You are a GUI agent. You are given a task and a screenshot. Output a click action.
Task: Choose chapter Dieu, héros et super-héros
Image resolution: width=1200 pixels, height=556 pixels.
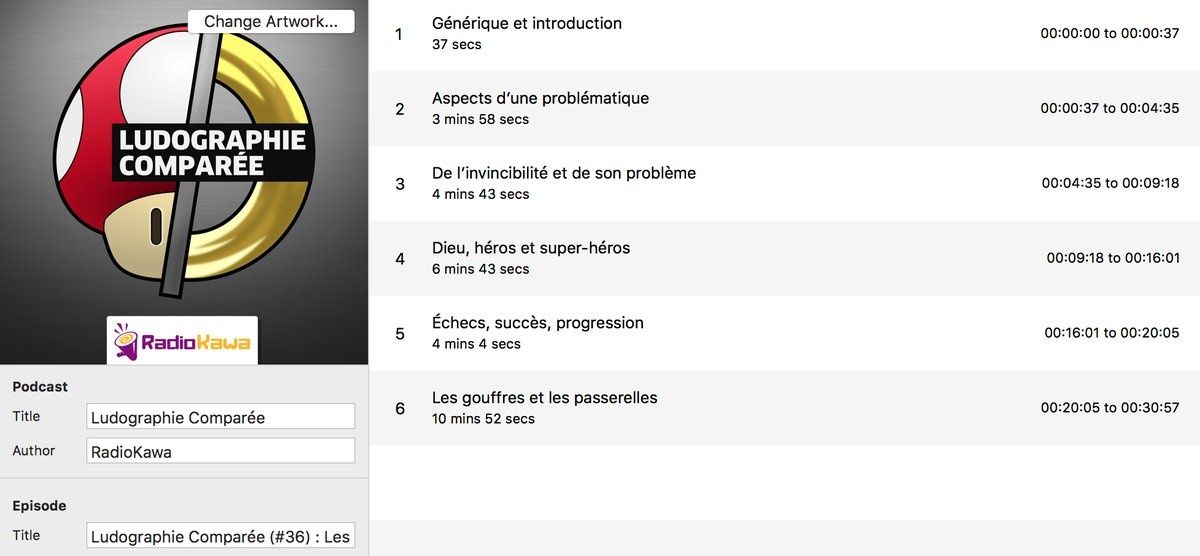[x=784, y=258]
